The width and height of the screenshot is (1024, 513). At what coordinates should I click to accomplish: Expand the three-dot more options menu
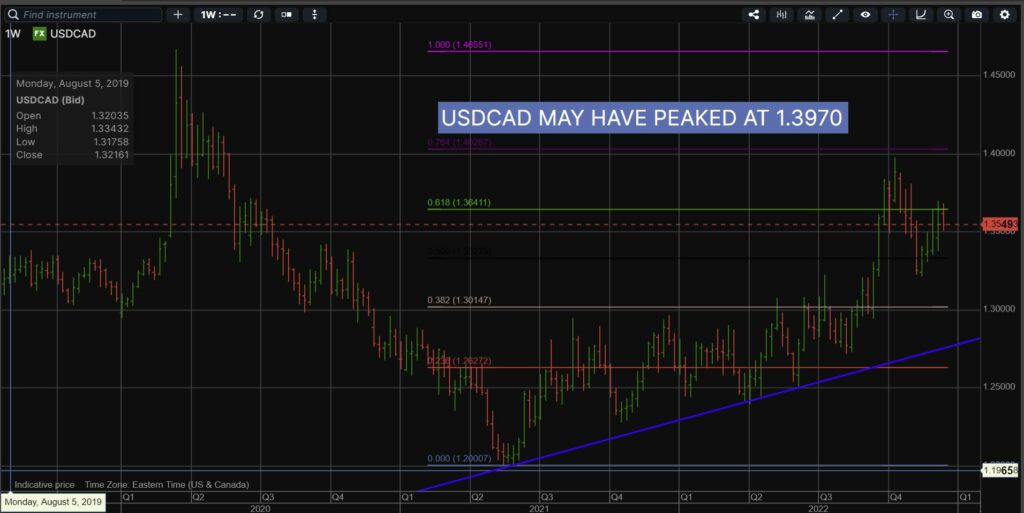[x=316, y=15]
